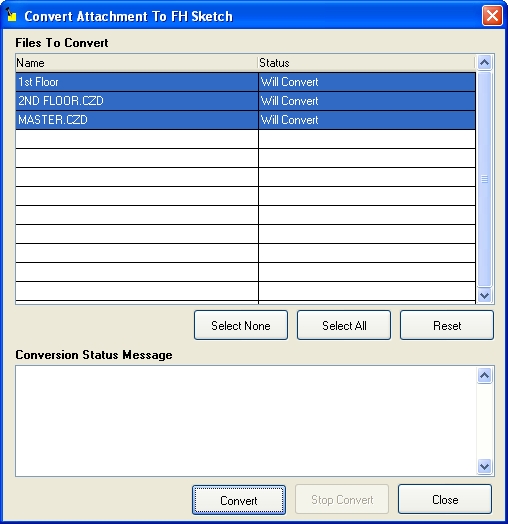
Task: Click the file list vertical scrollbar thumb
Action: 484,179
